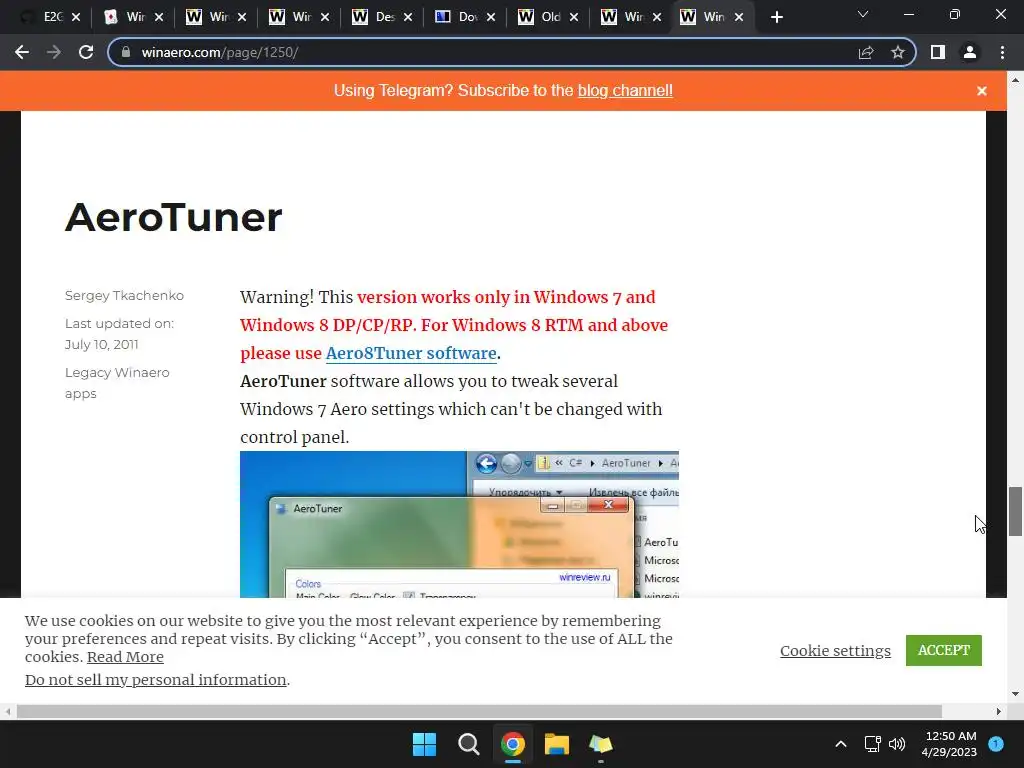Click the horizontal scrollbar right arrow
The image size is (1024, 768).
point(999,711)
